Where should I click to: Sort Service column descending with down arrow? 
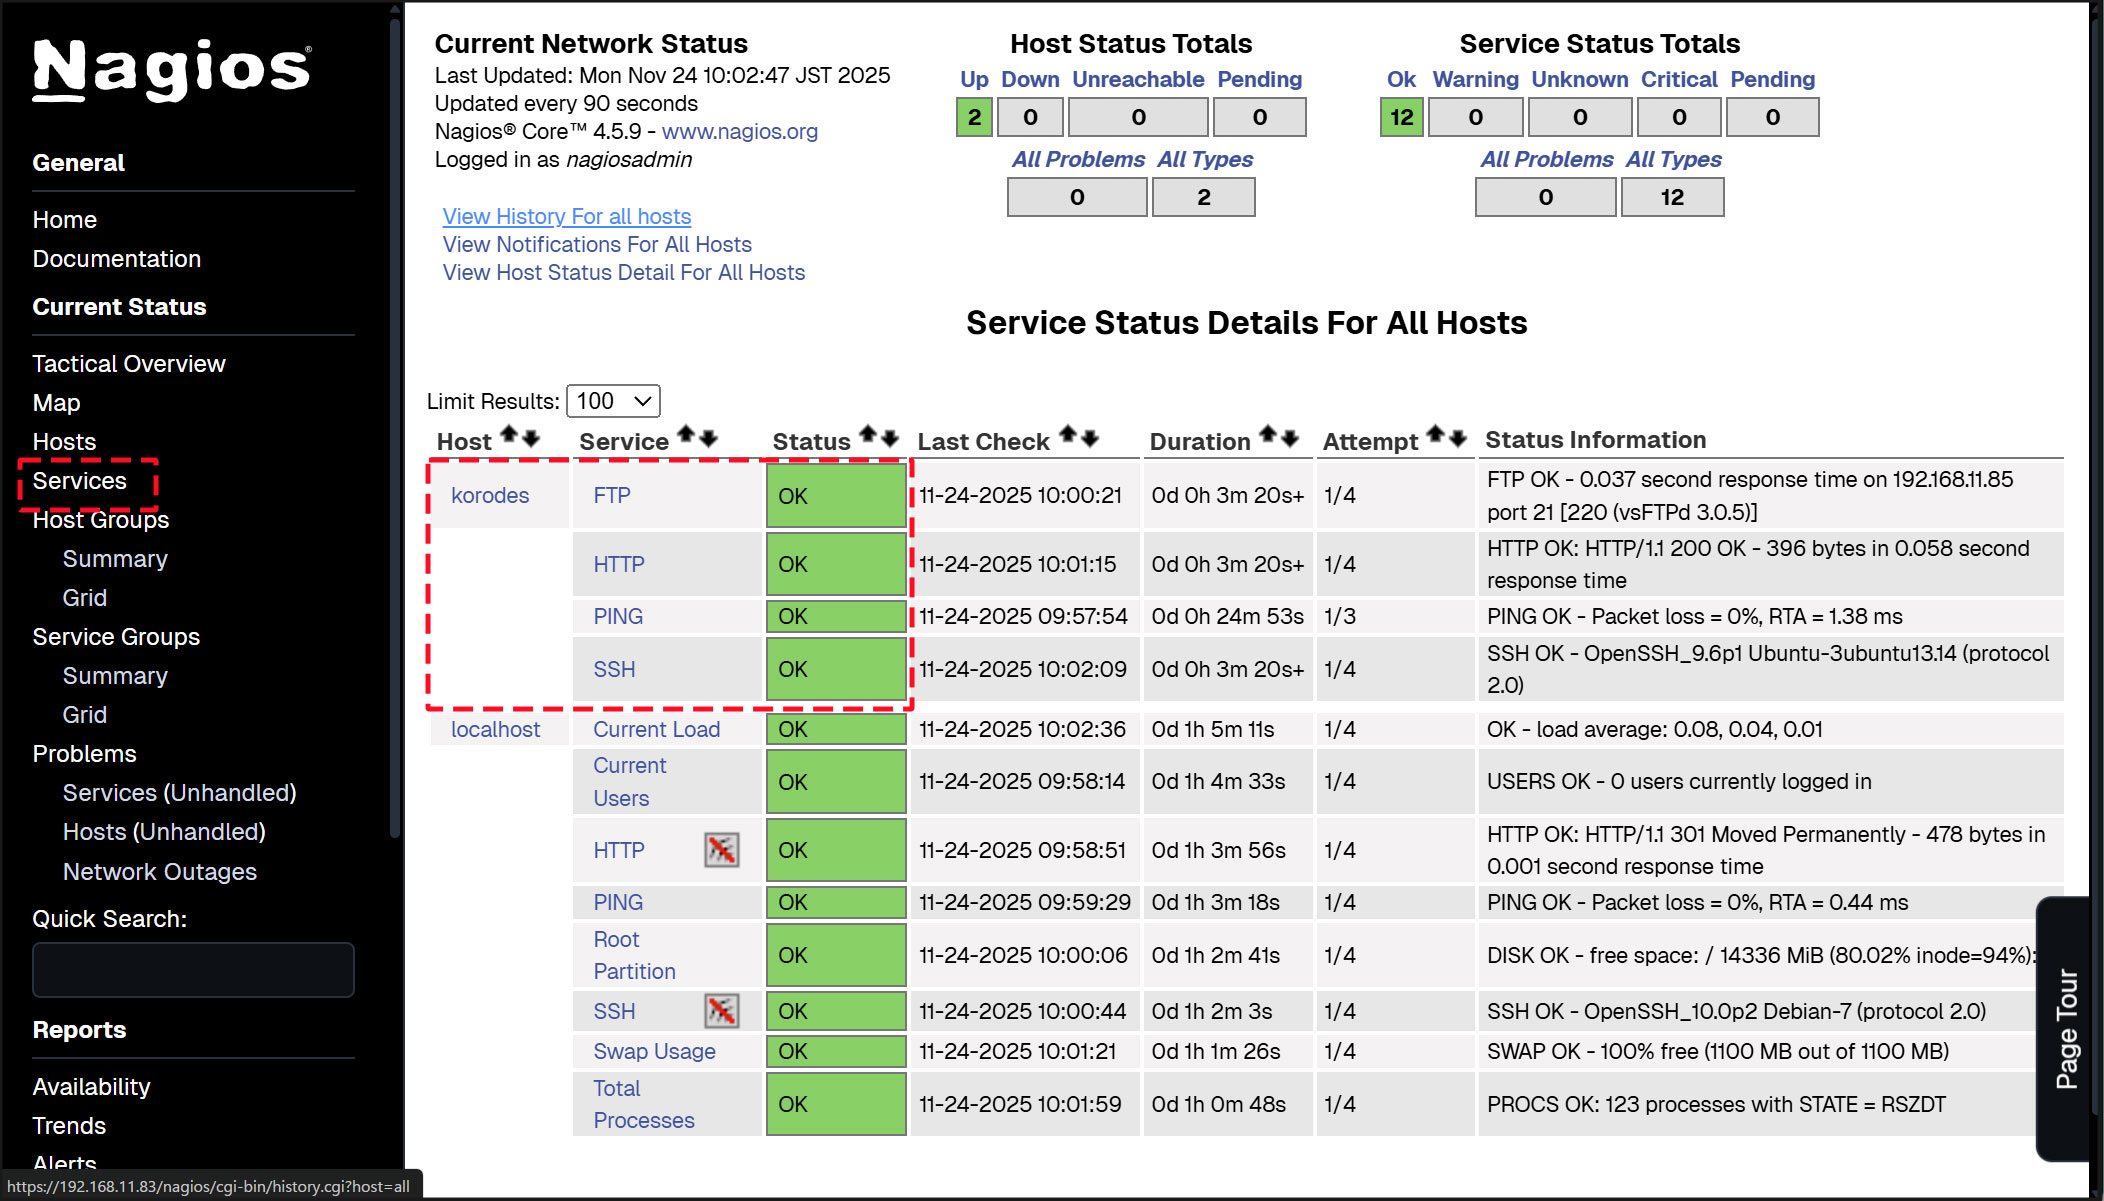point(709,437)
